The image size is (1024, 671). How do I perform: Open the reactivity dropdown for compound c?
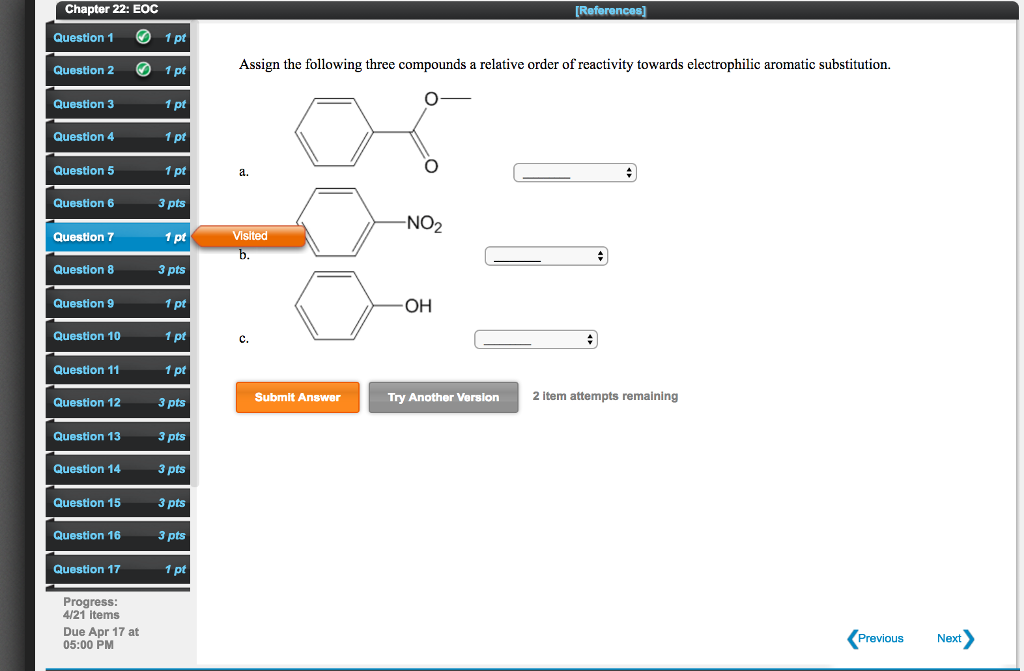coord(536,340)
